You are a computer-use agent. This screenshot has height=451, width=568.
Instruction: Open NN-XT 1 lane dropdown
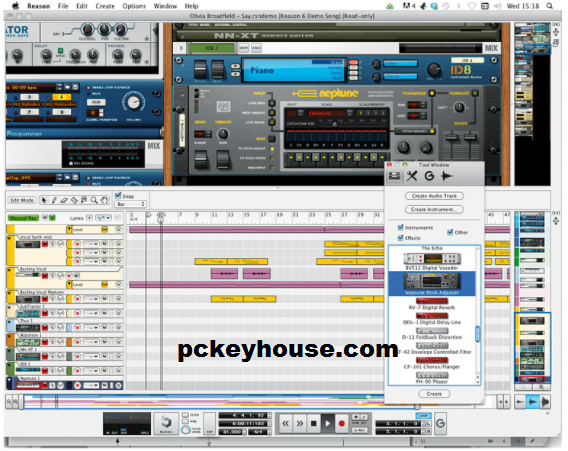coord(91,356)
